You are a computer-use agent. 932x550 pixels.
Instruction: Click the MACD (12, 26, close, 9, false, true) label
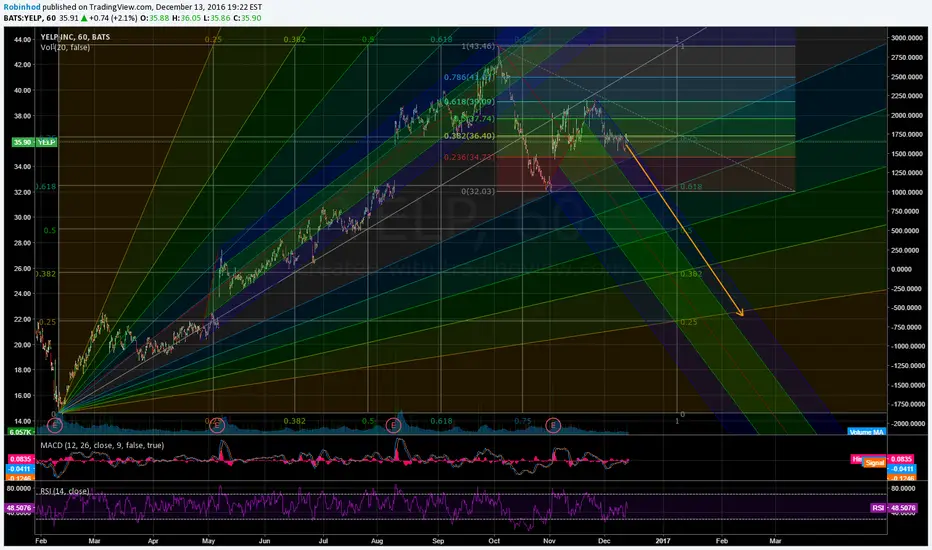(102, 445)
